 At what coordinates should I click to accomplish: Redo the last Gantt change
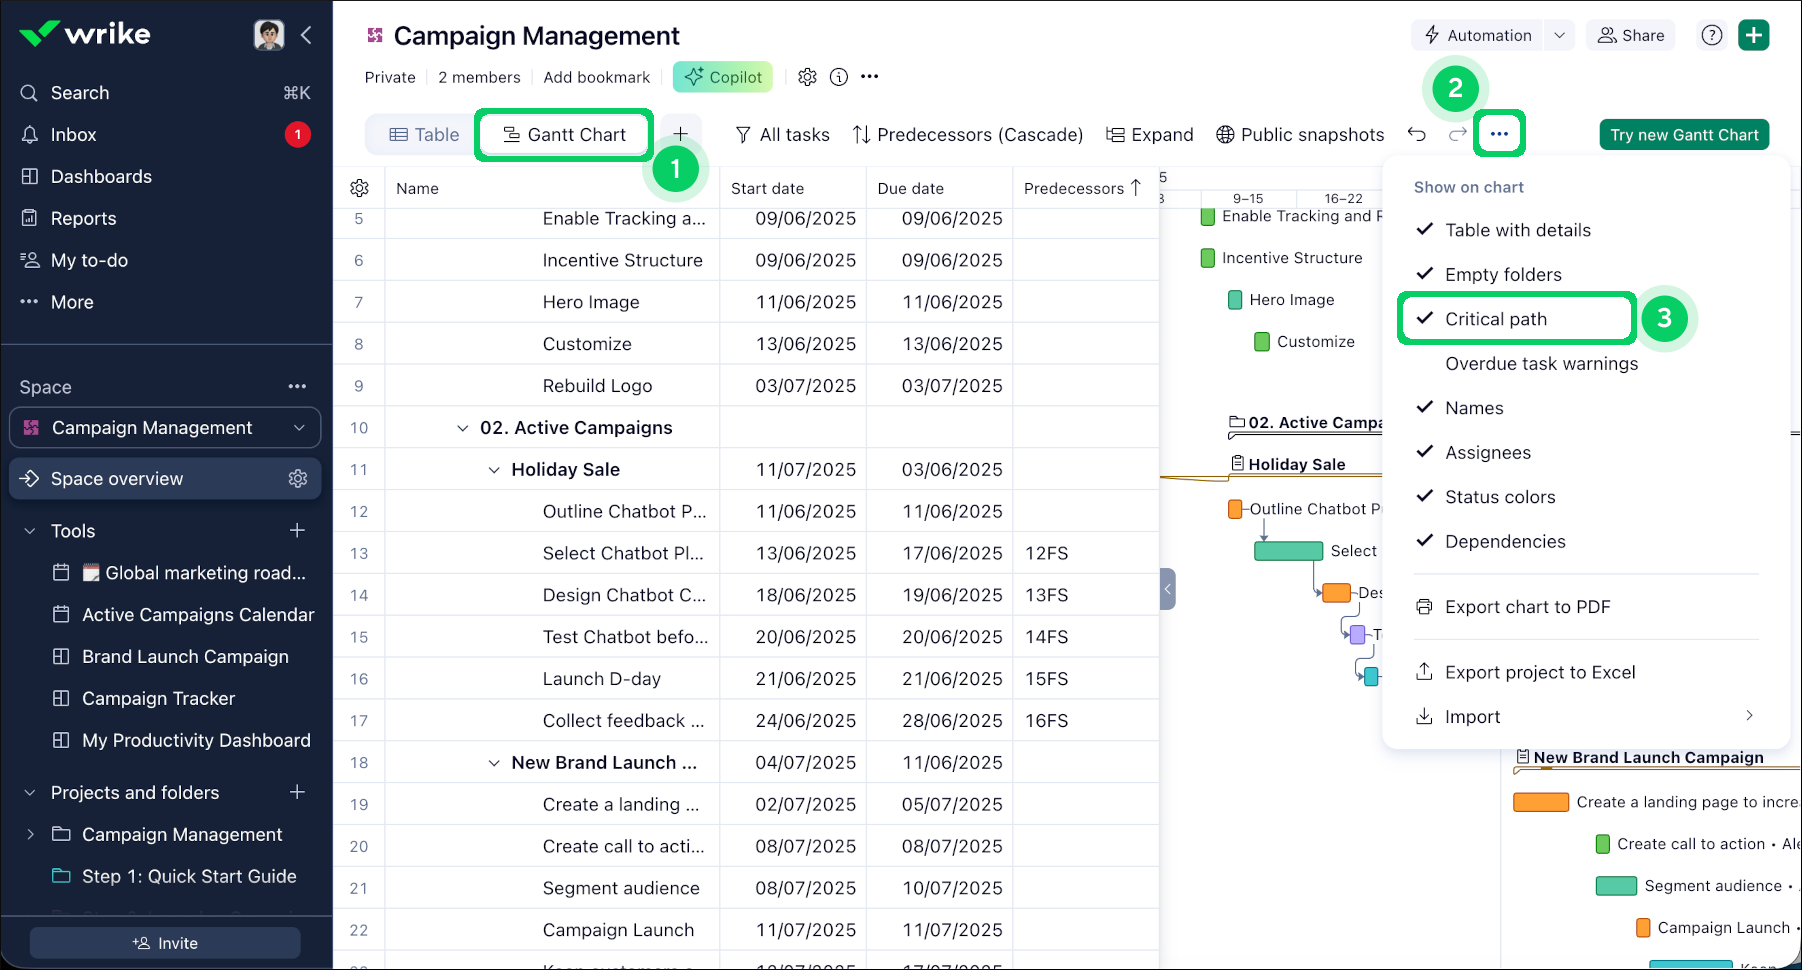tap(1458, 135)
